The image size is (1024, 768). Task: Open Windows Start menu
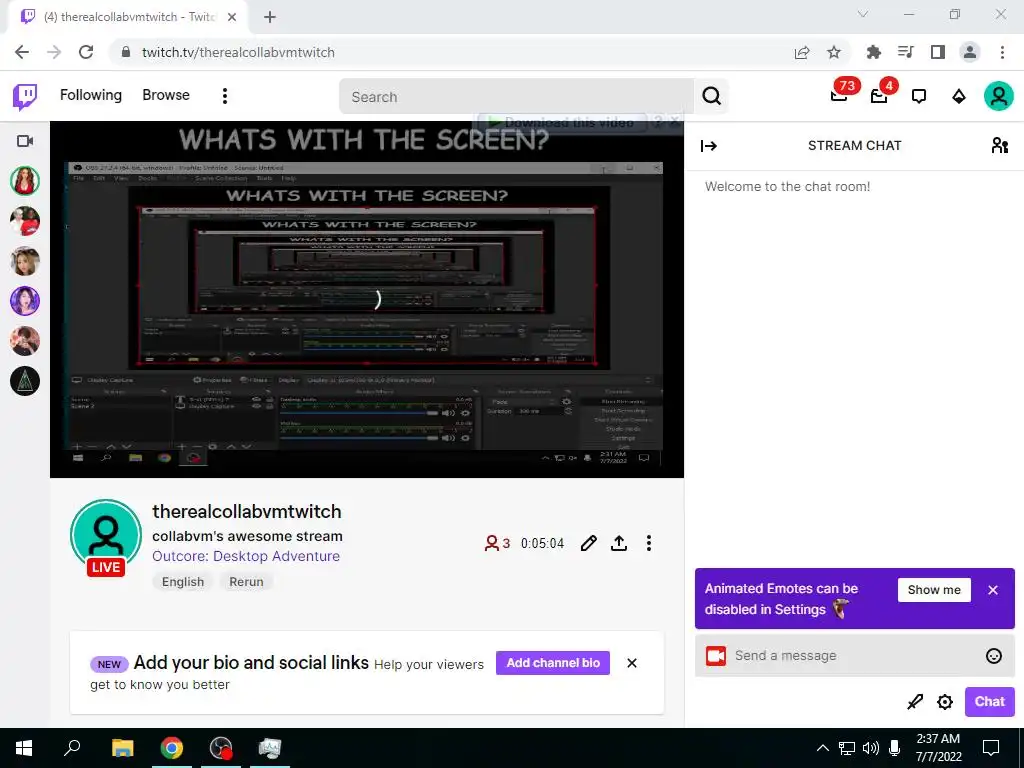point(24,748)
